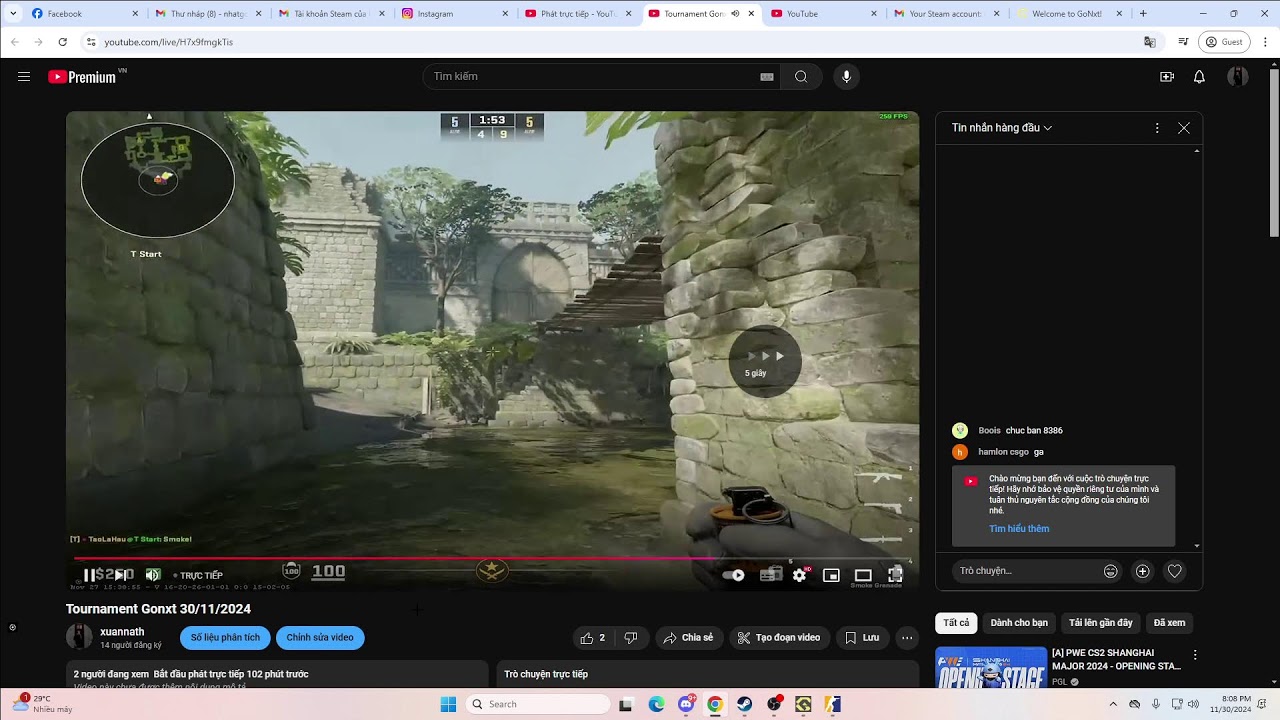Open player settings gear

(x=800, y=575)
